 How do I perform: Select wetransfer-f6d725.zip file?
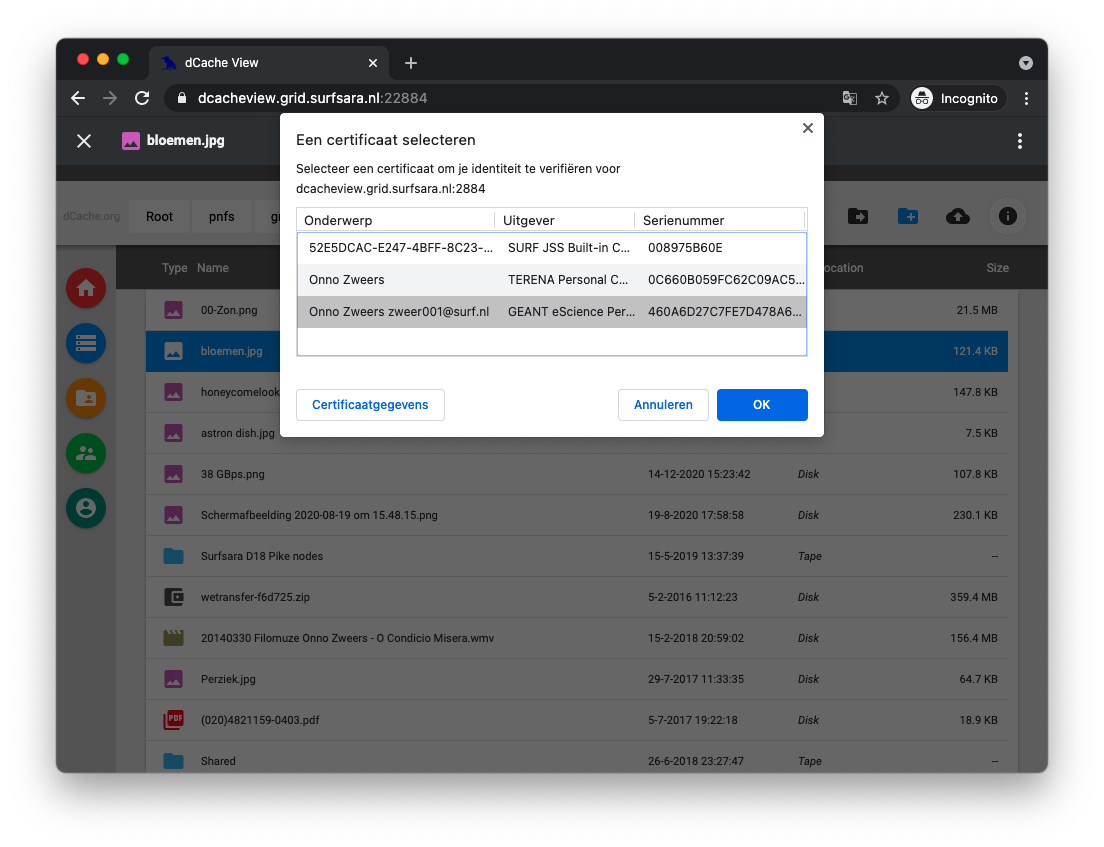pyautogui.click(x=577, y=596)
